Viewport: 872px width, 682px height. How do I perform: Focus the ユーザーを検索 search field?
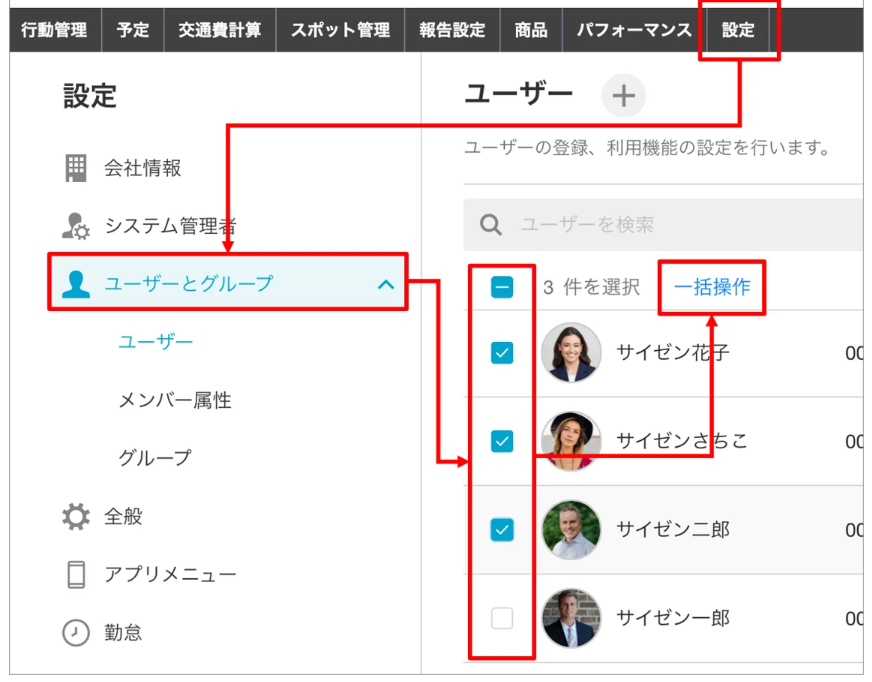point(663,225)
